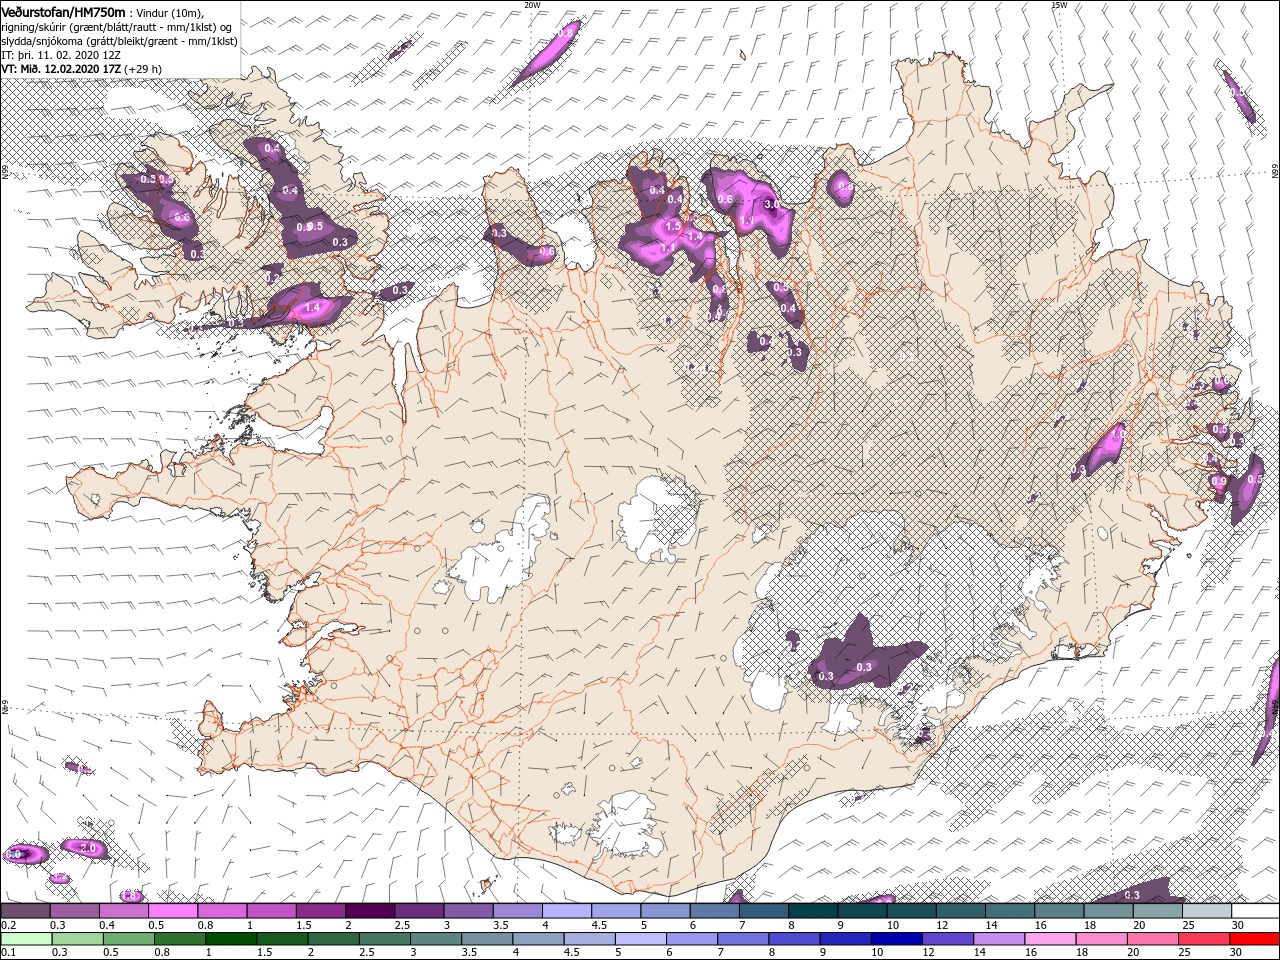Click the '0.4' label on upper scale
This screenshot has height=960, width=1280.
point(107,925)
